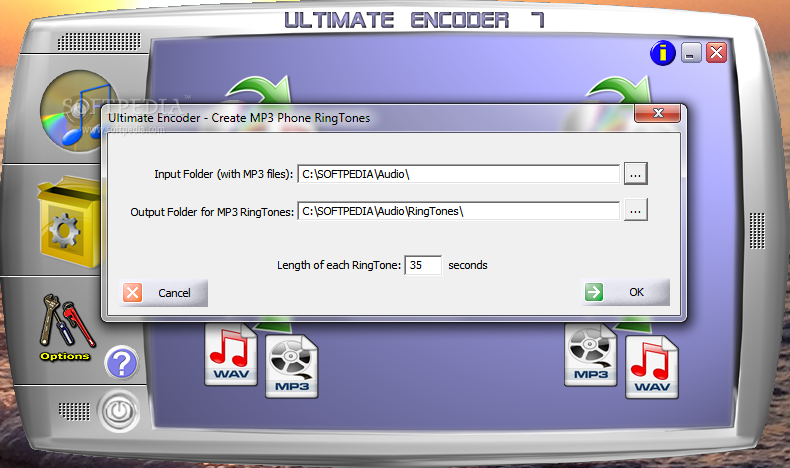Open the yellow settings box icon

[70, 222]
